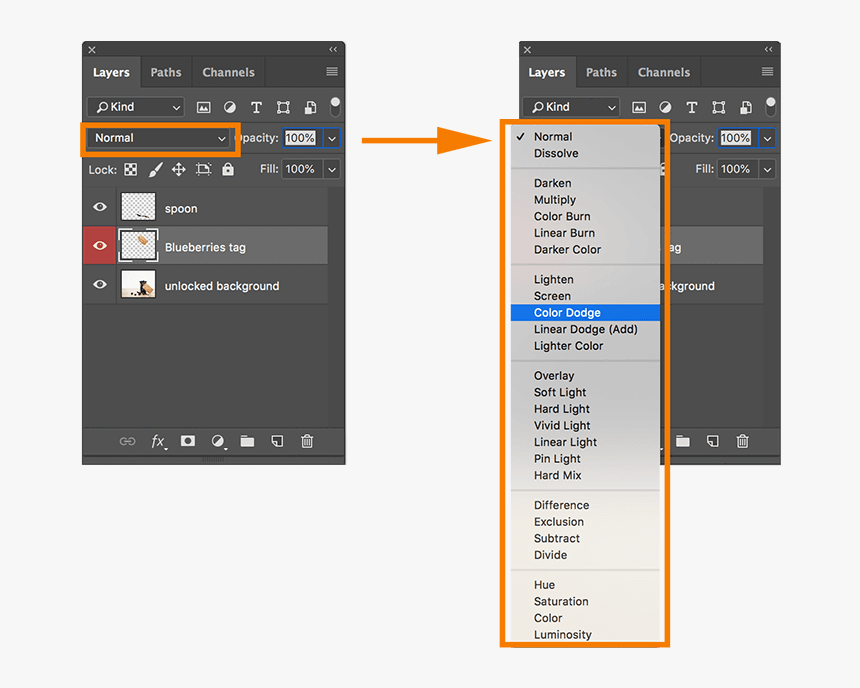Click the type layer filter in left panel

click(x=256, y=107)
